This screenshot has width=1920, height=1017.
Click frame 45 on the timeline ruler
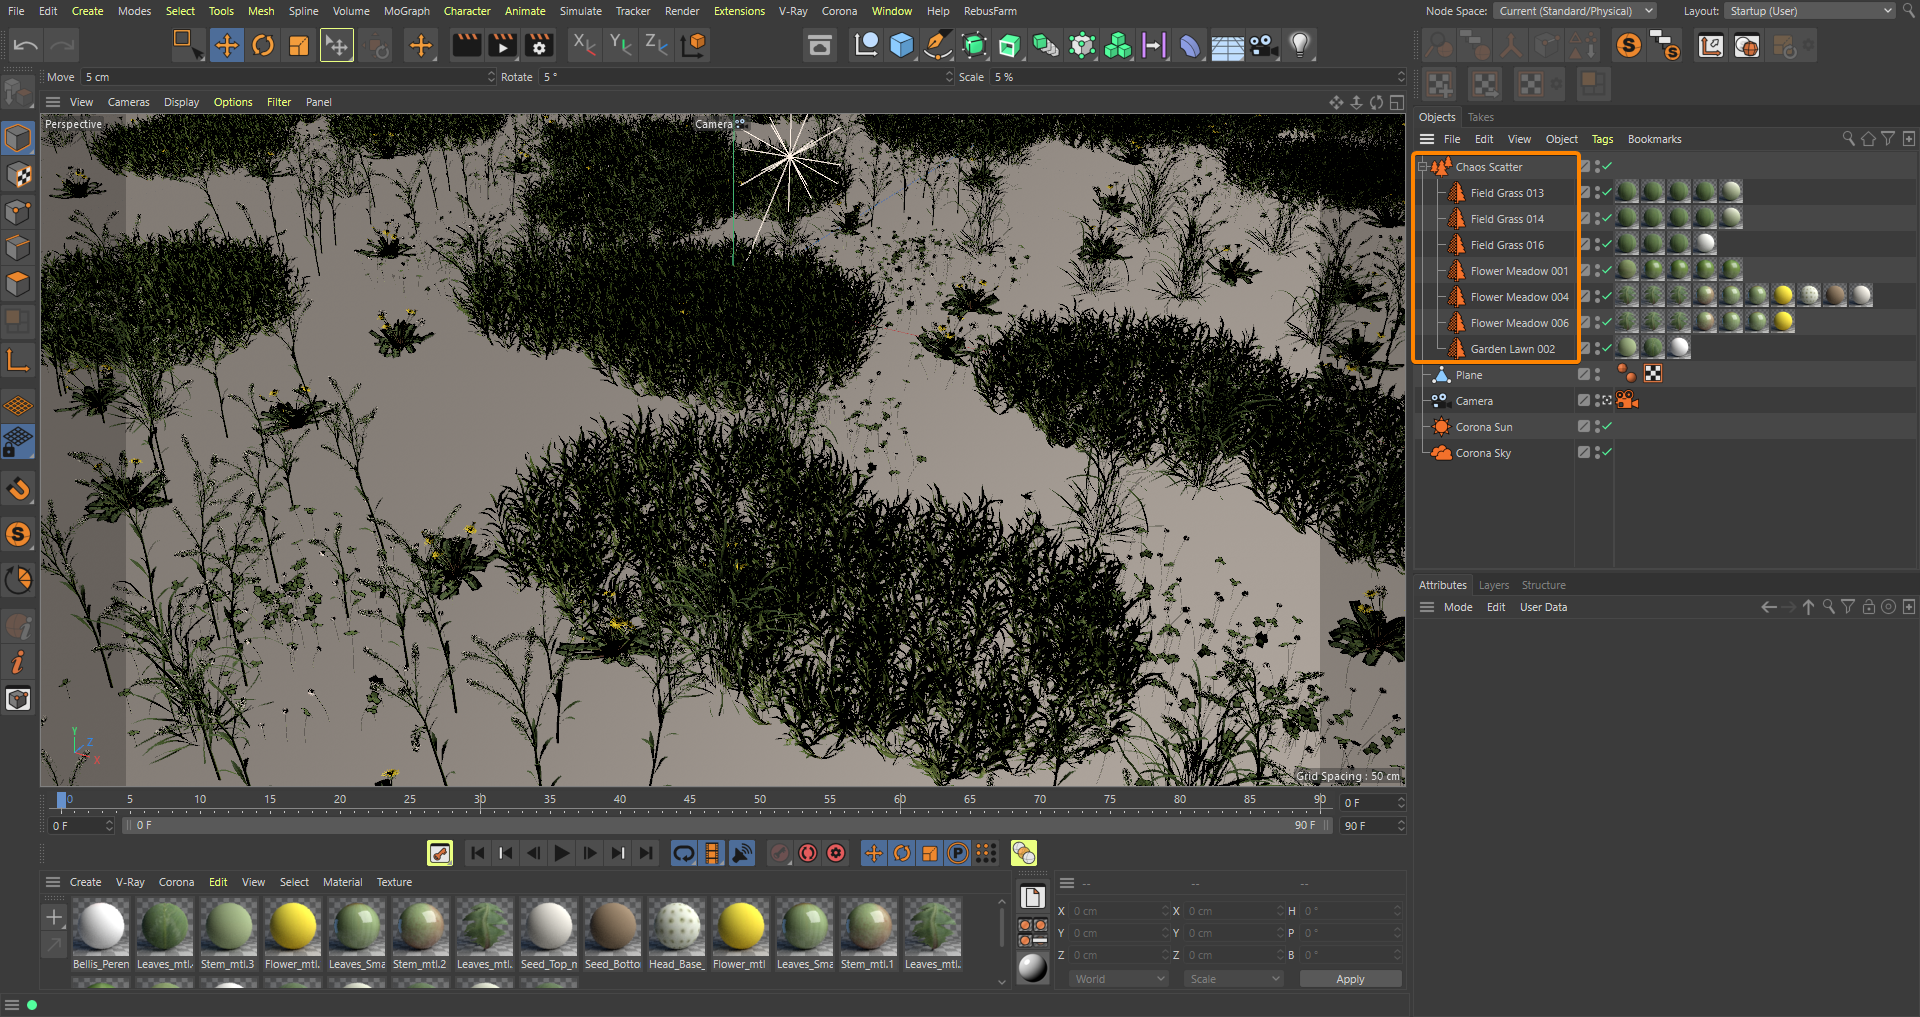click(690, 800)
